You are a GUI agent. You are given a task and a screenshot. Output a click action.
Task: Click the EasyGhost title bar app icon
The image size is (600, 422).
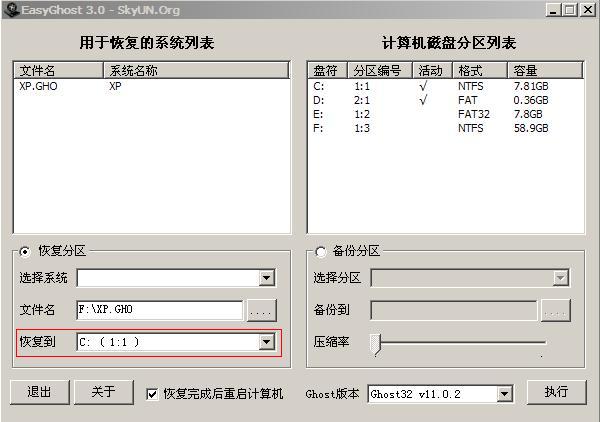point(11,10)
